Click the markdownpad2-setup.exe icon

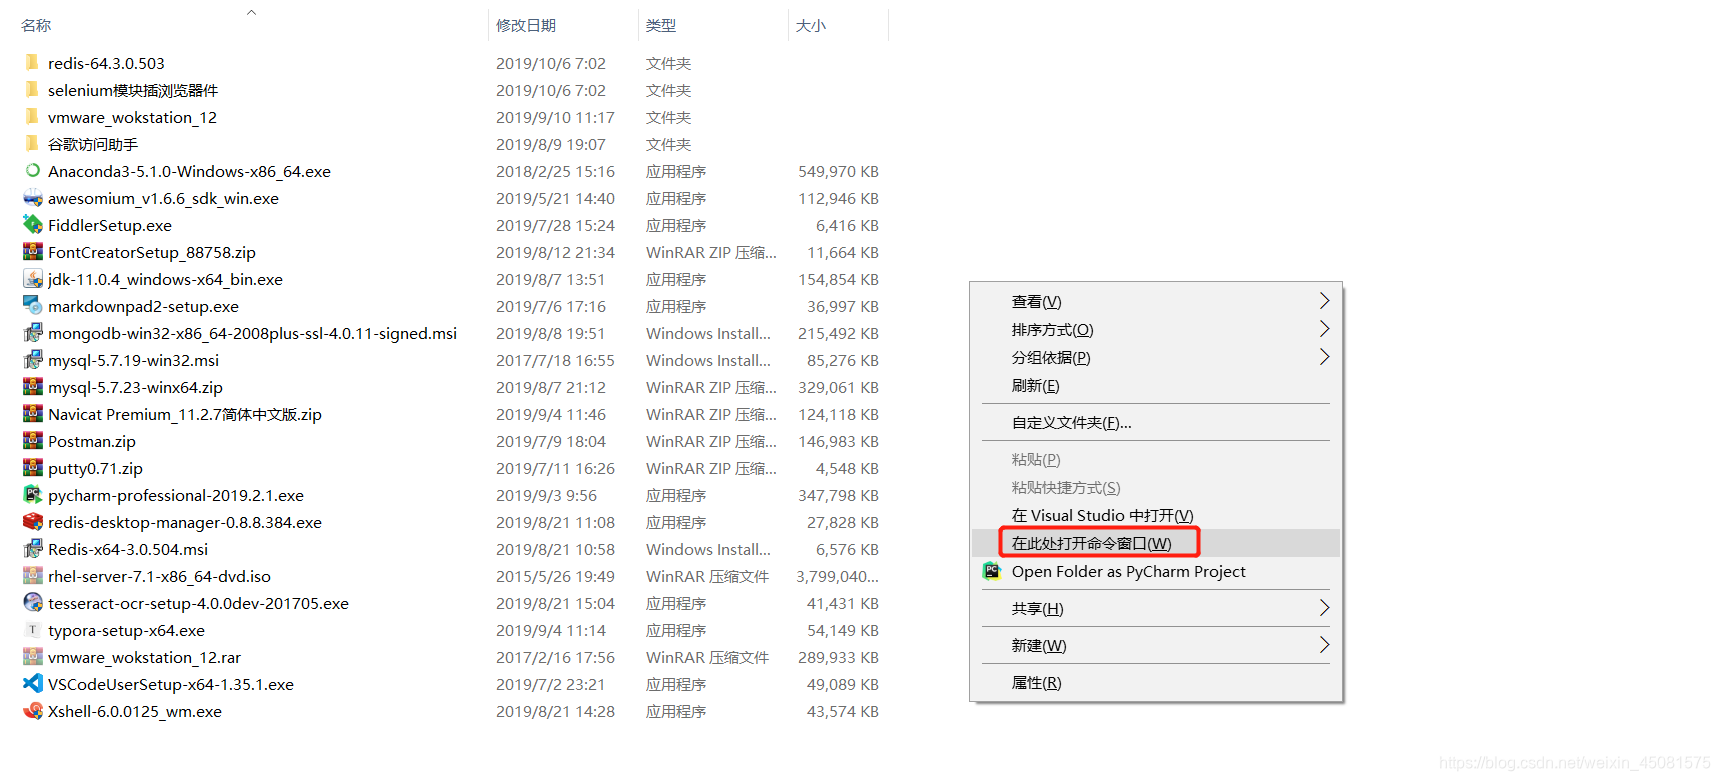(x=33, y=306)
